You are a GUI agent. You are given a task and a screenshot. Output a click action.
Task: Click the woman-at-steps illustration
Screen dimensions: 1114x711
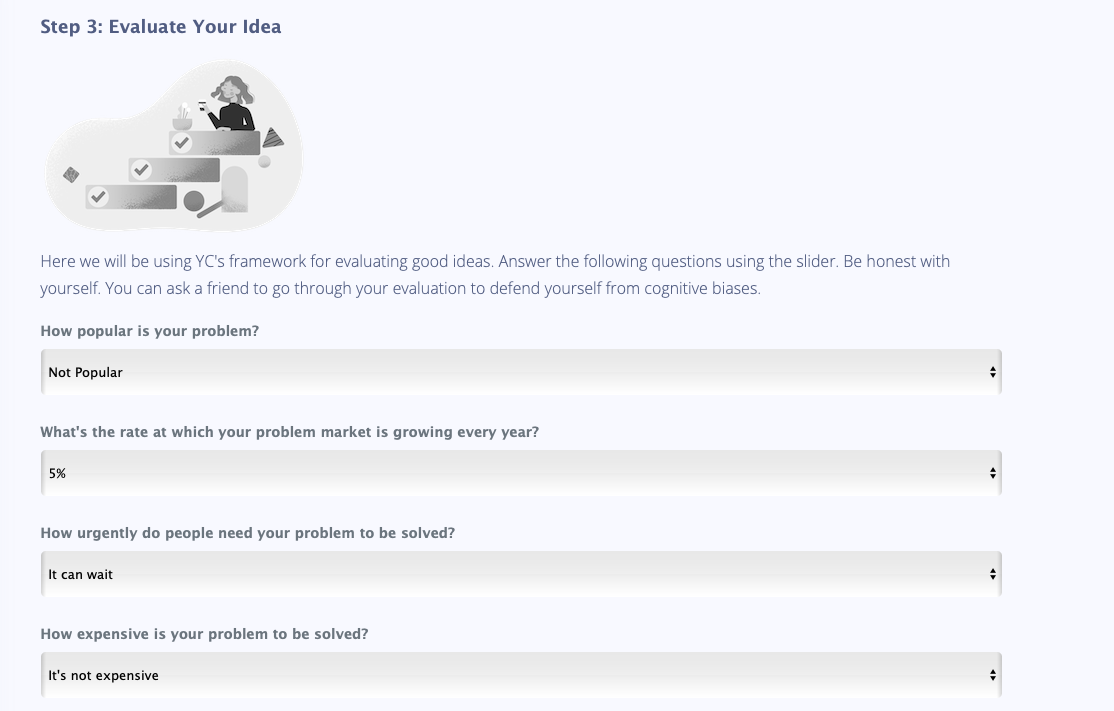(174, 146)
